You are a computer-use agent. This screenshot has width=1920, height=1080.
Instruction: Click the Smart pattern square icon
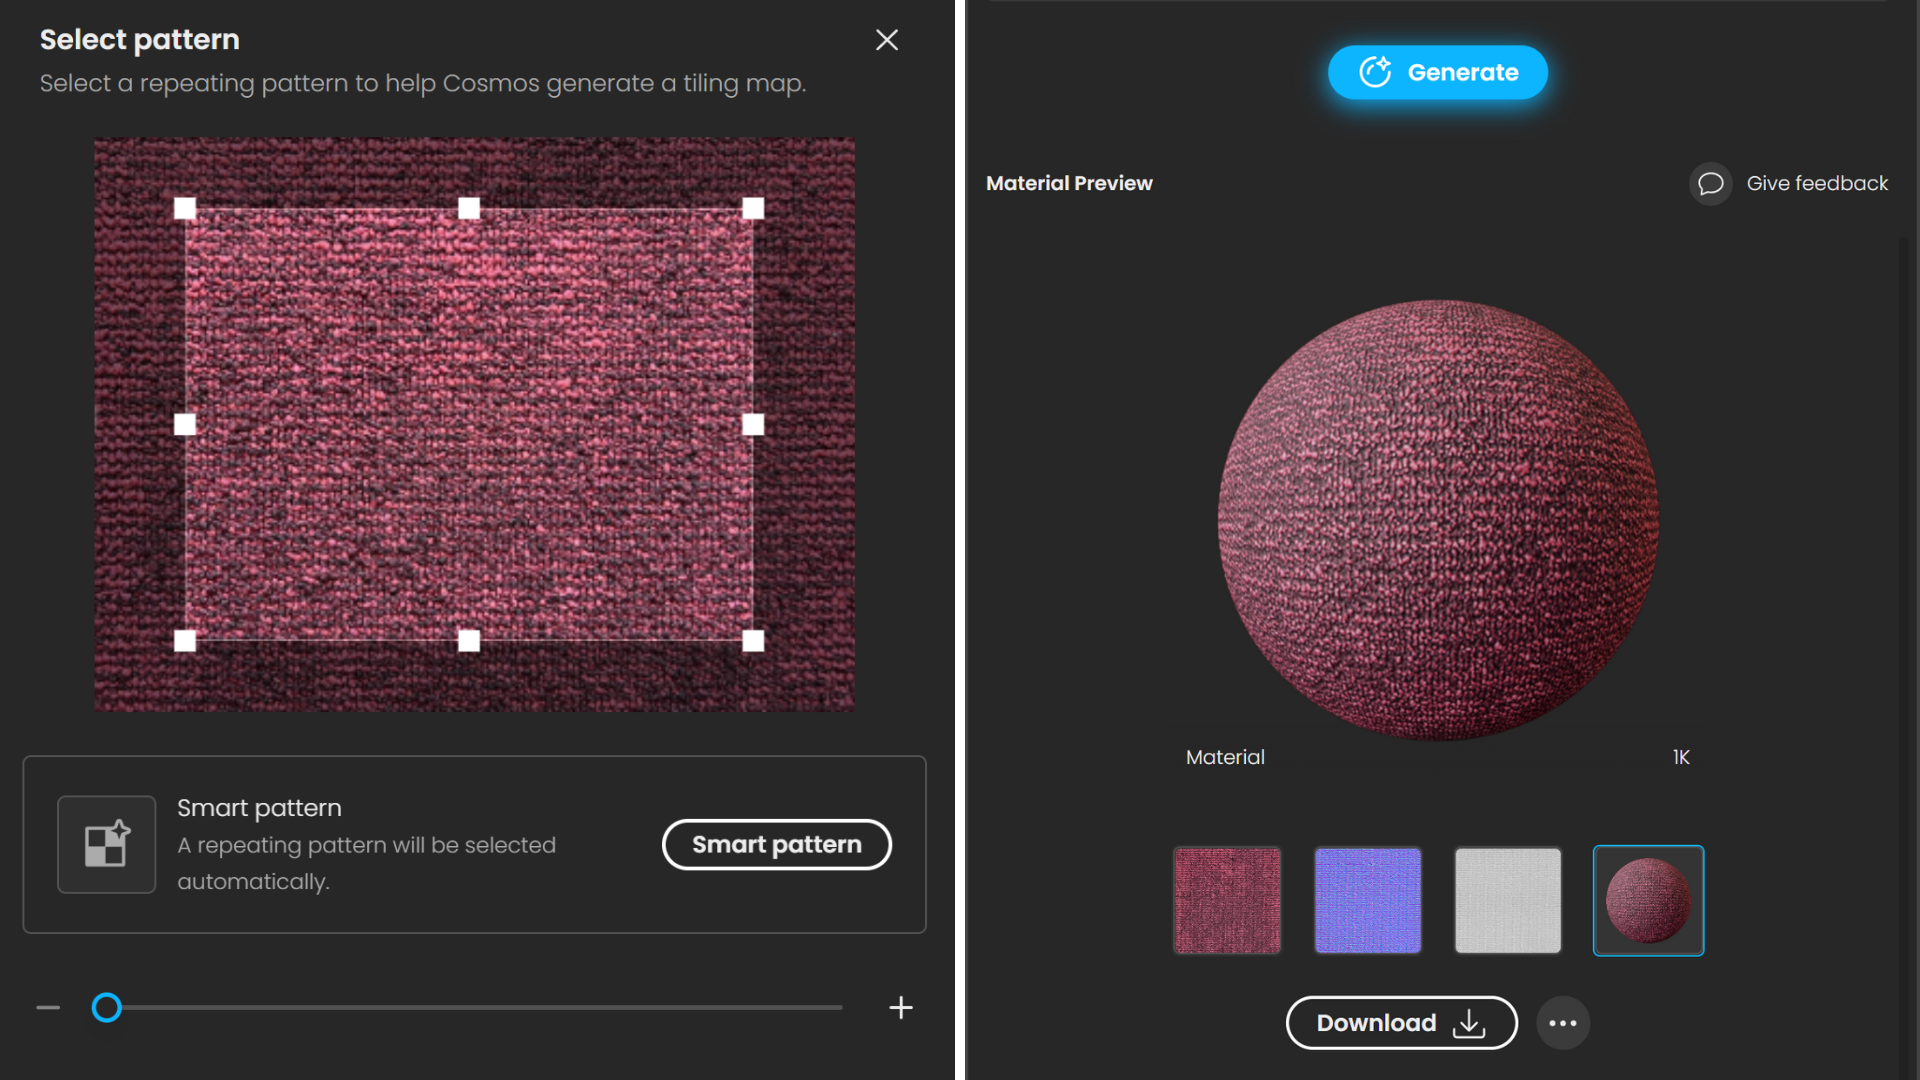click(107, 844)
